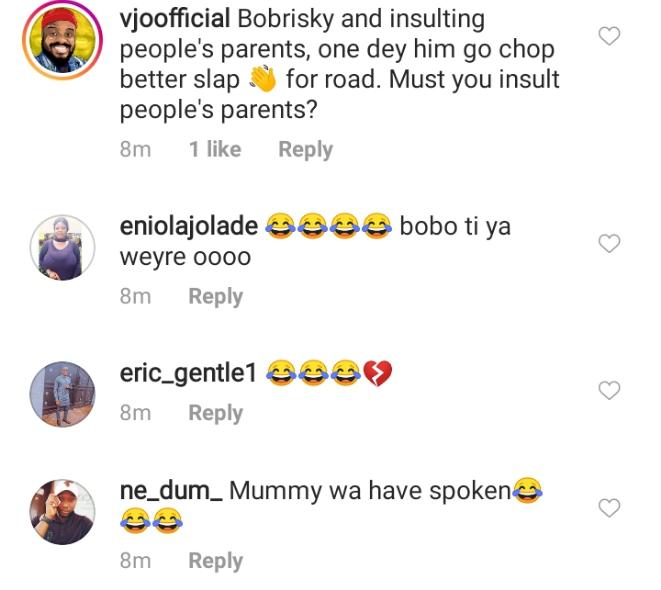Heart the ne_dum_ comment
This screenshot has width=661, height=590.
point(609,509)
